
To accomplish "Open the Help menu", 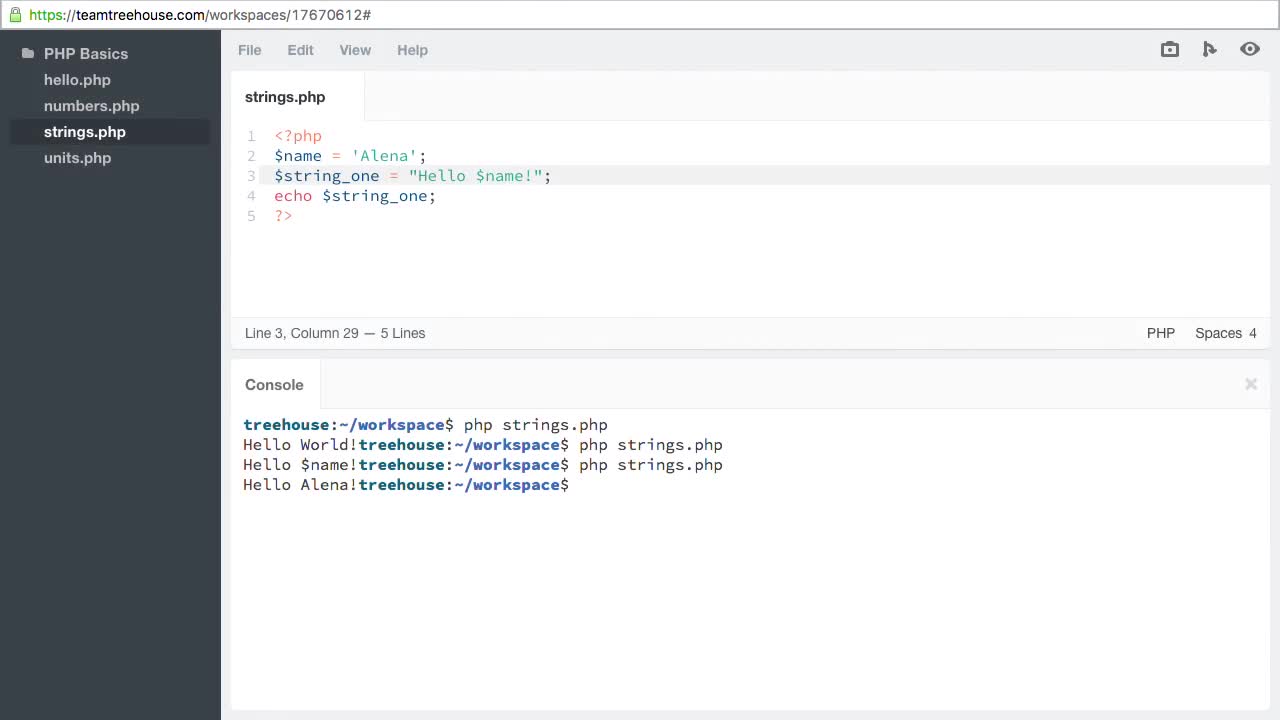I will point(412,50).
